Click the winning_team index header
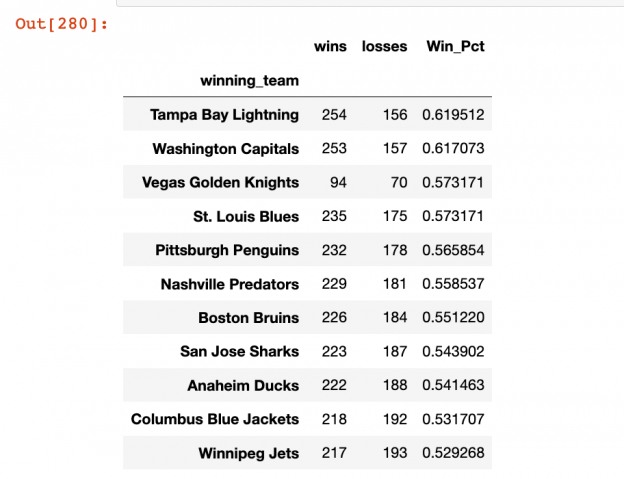 249,79
